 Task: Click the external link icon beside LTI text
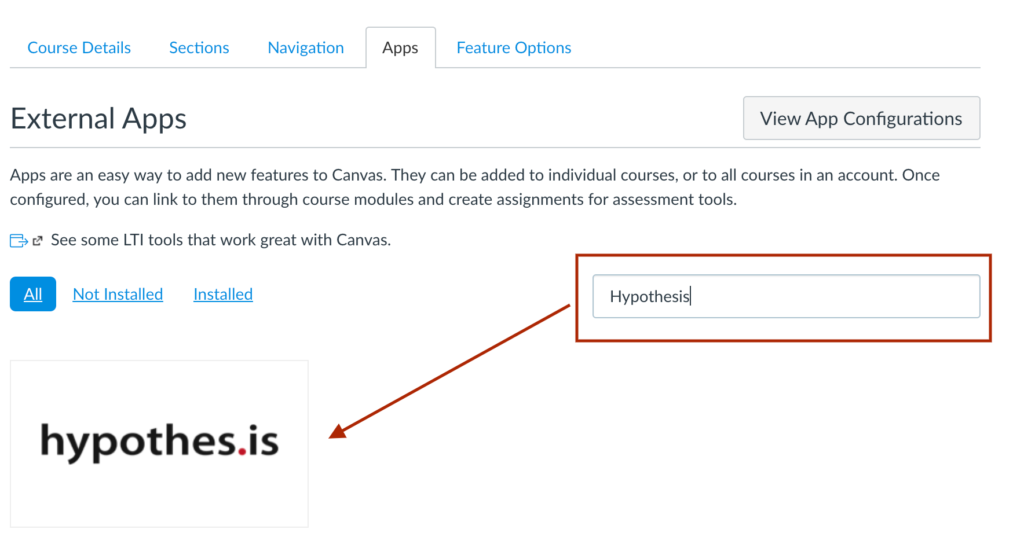point(38,241)
